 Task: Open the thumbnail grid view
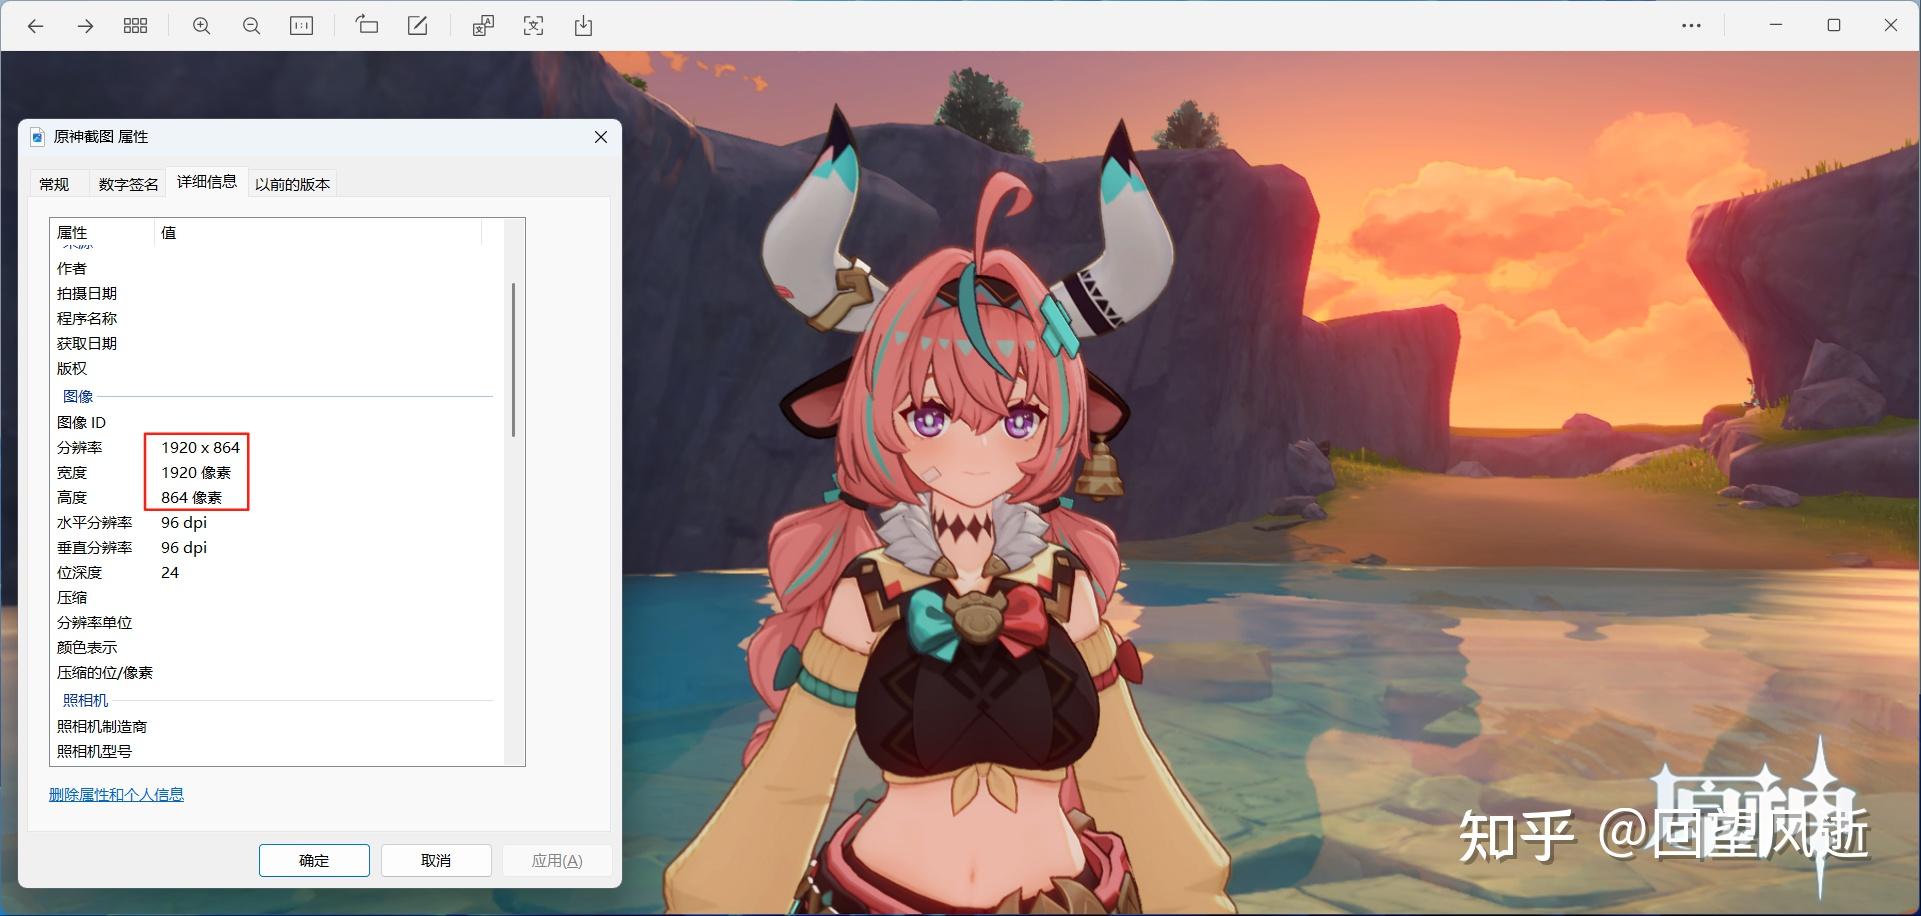click(135, 26)
